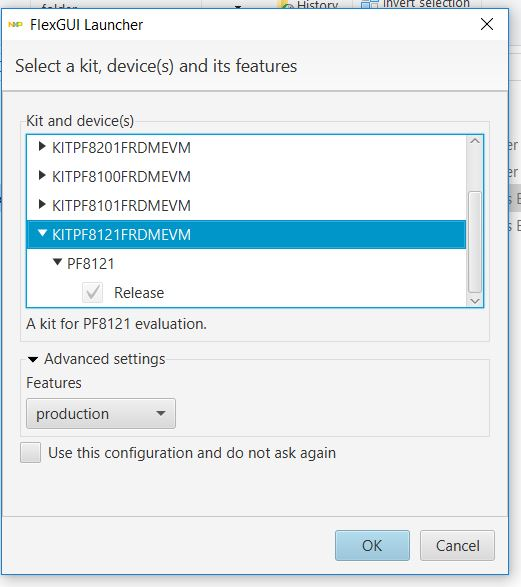Select the KITPF8201FRDMEVM kit
Screen dimensions: 521x587
pyautogui.click(x=121, y=147)
